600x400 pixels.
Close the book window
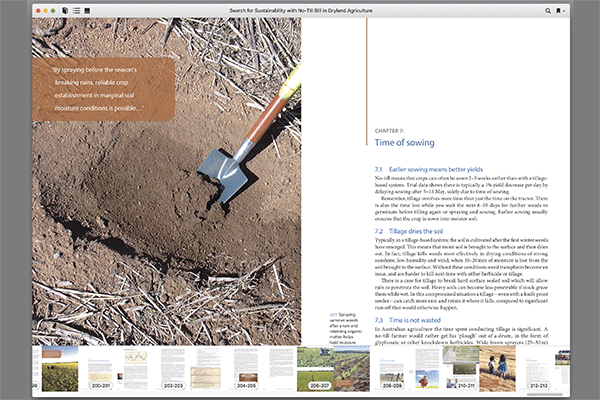tap(38, 10)
